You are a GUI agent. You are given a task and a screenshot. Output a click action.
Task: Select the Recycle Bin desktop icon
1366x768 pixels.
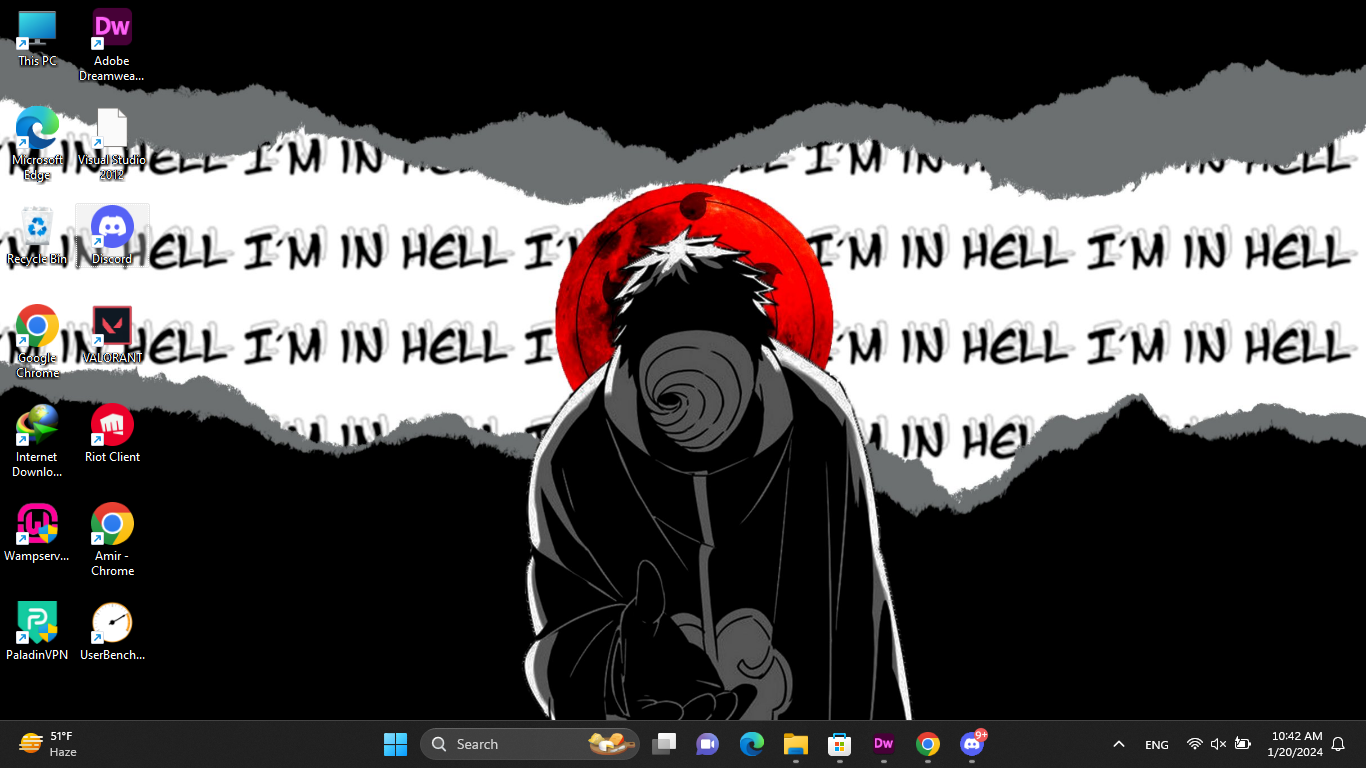[37, 236]
